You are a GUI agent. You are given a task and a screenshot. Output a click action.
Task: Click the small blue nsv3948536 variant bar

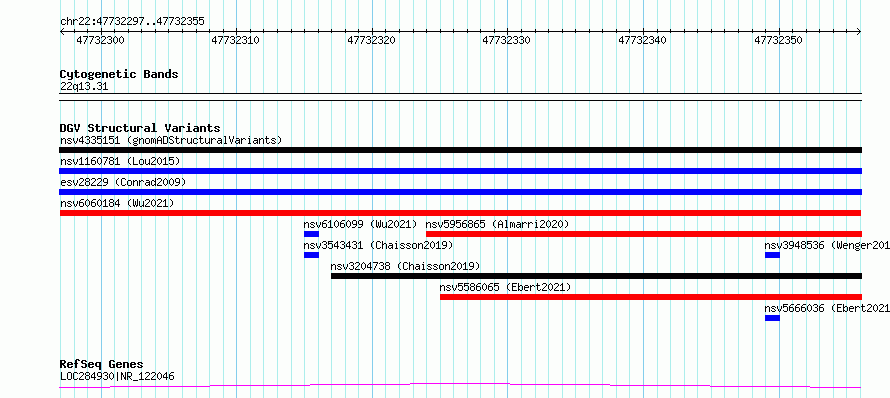coord(772,255)
